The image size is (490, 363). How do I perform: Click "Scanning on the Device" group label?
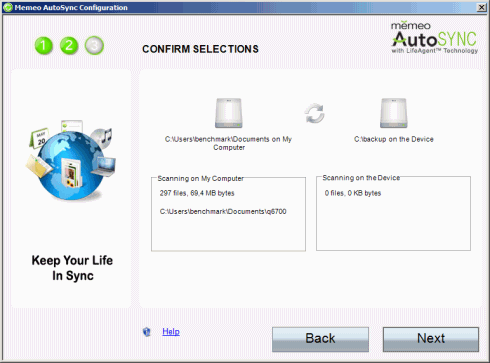[x=361, y=178]
